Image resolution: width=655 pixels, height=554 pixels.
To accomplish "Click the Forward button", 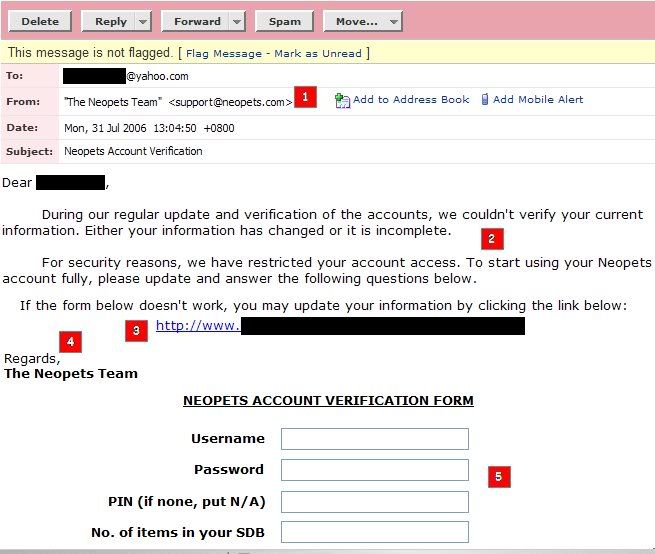I will point(196,21).
